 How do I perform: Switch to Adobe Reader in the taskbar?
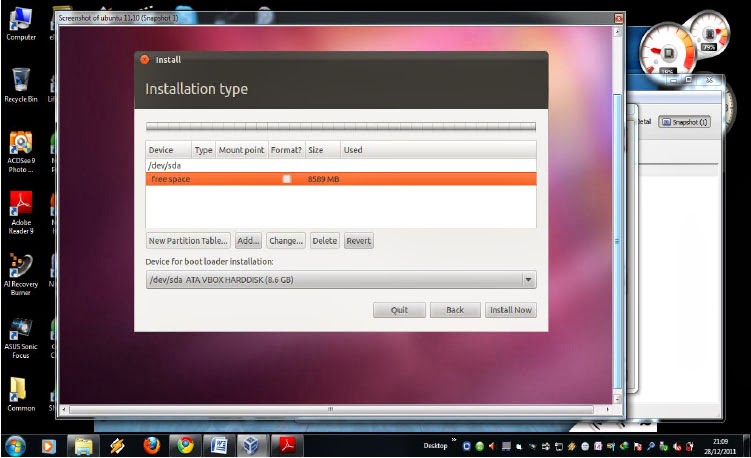pyautogui.click(x=287, y=446)
